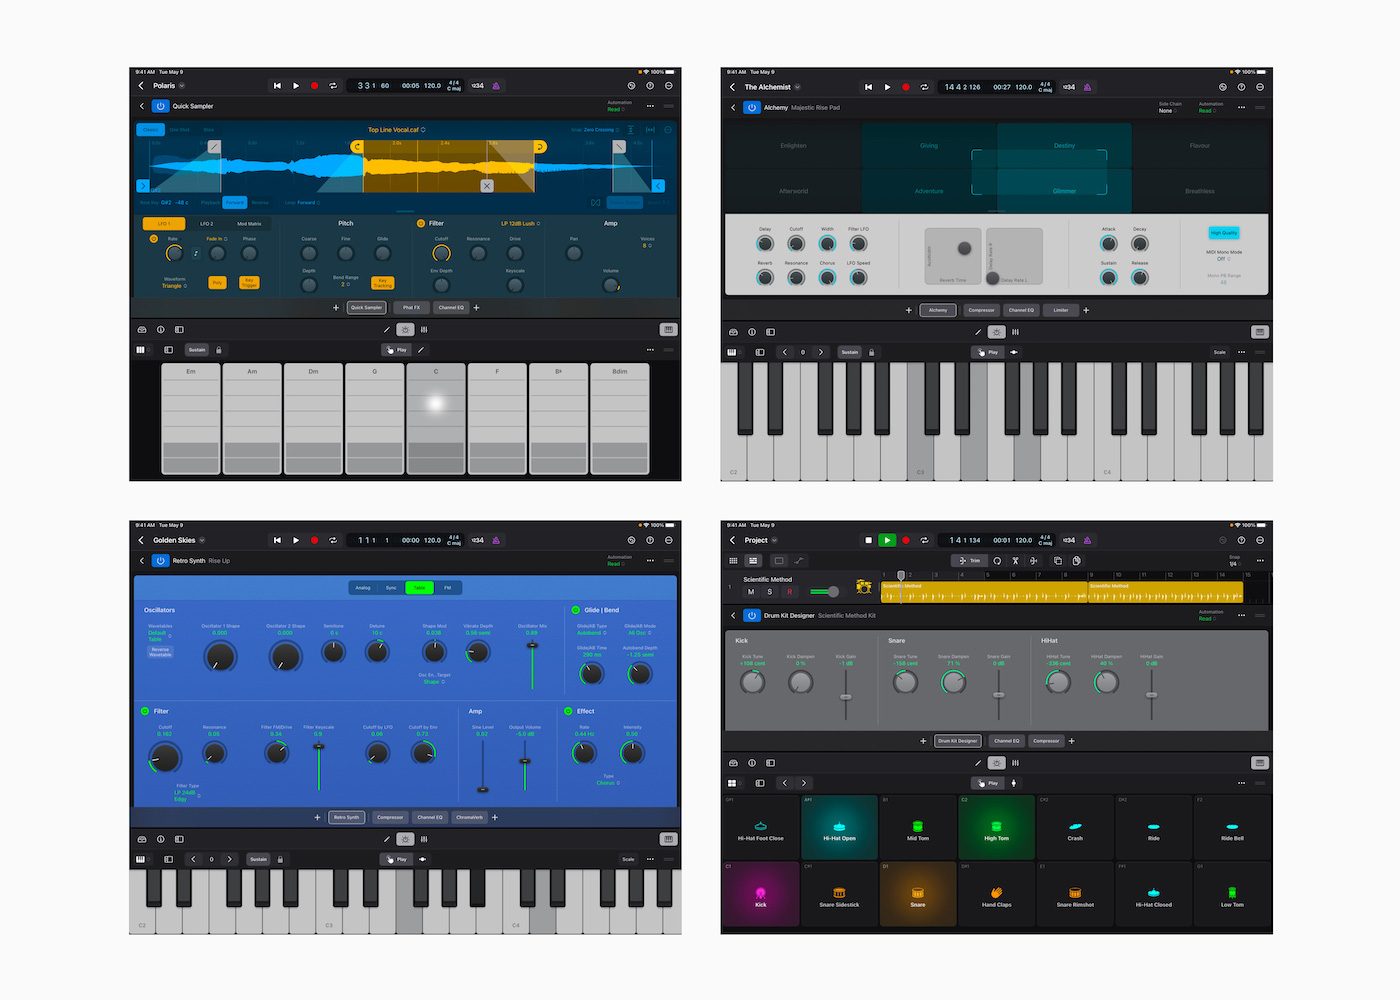Solo the Scientific Method track
This screenshot has height=1000, width=1400.
click(769, 589)
